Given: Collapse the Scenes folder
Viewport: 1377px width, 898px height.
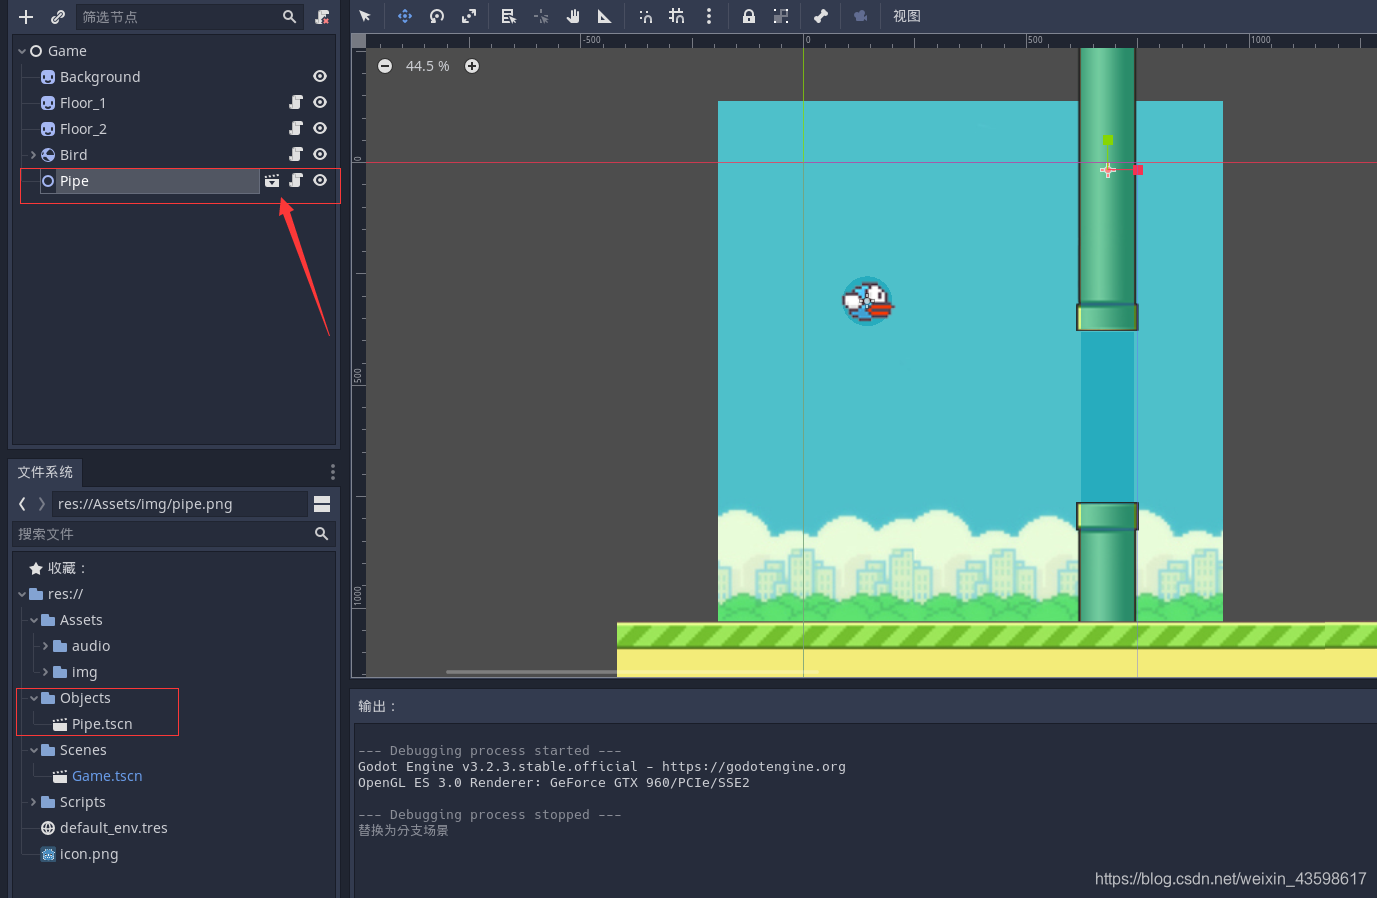Looking at the screenshot, I should tap(34, 750).
